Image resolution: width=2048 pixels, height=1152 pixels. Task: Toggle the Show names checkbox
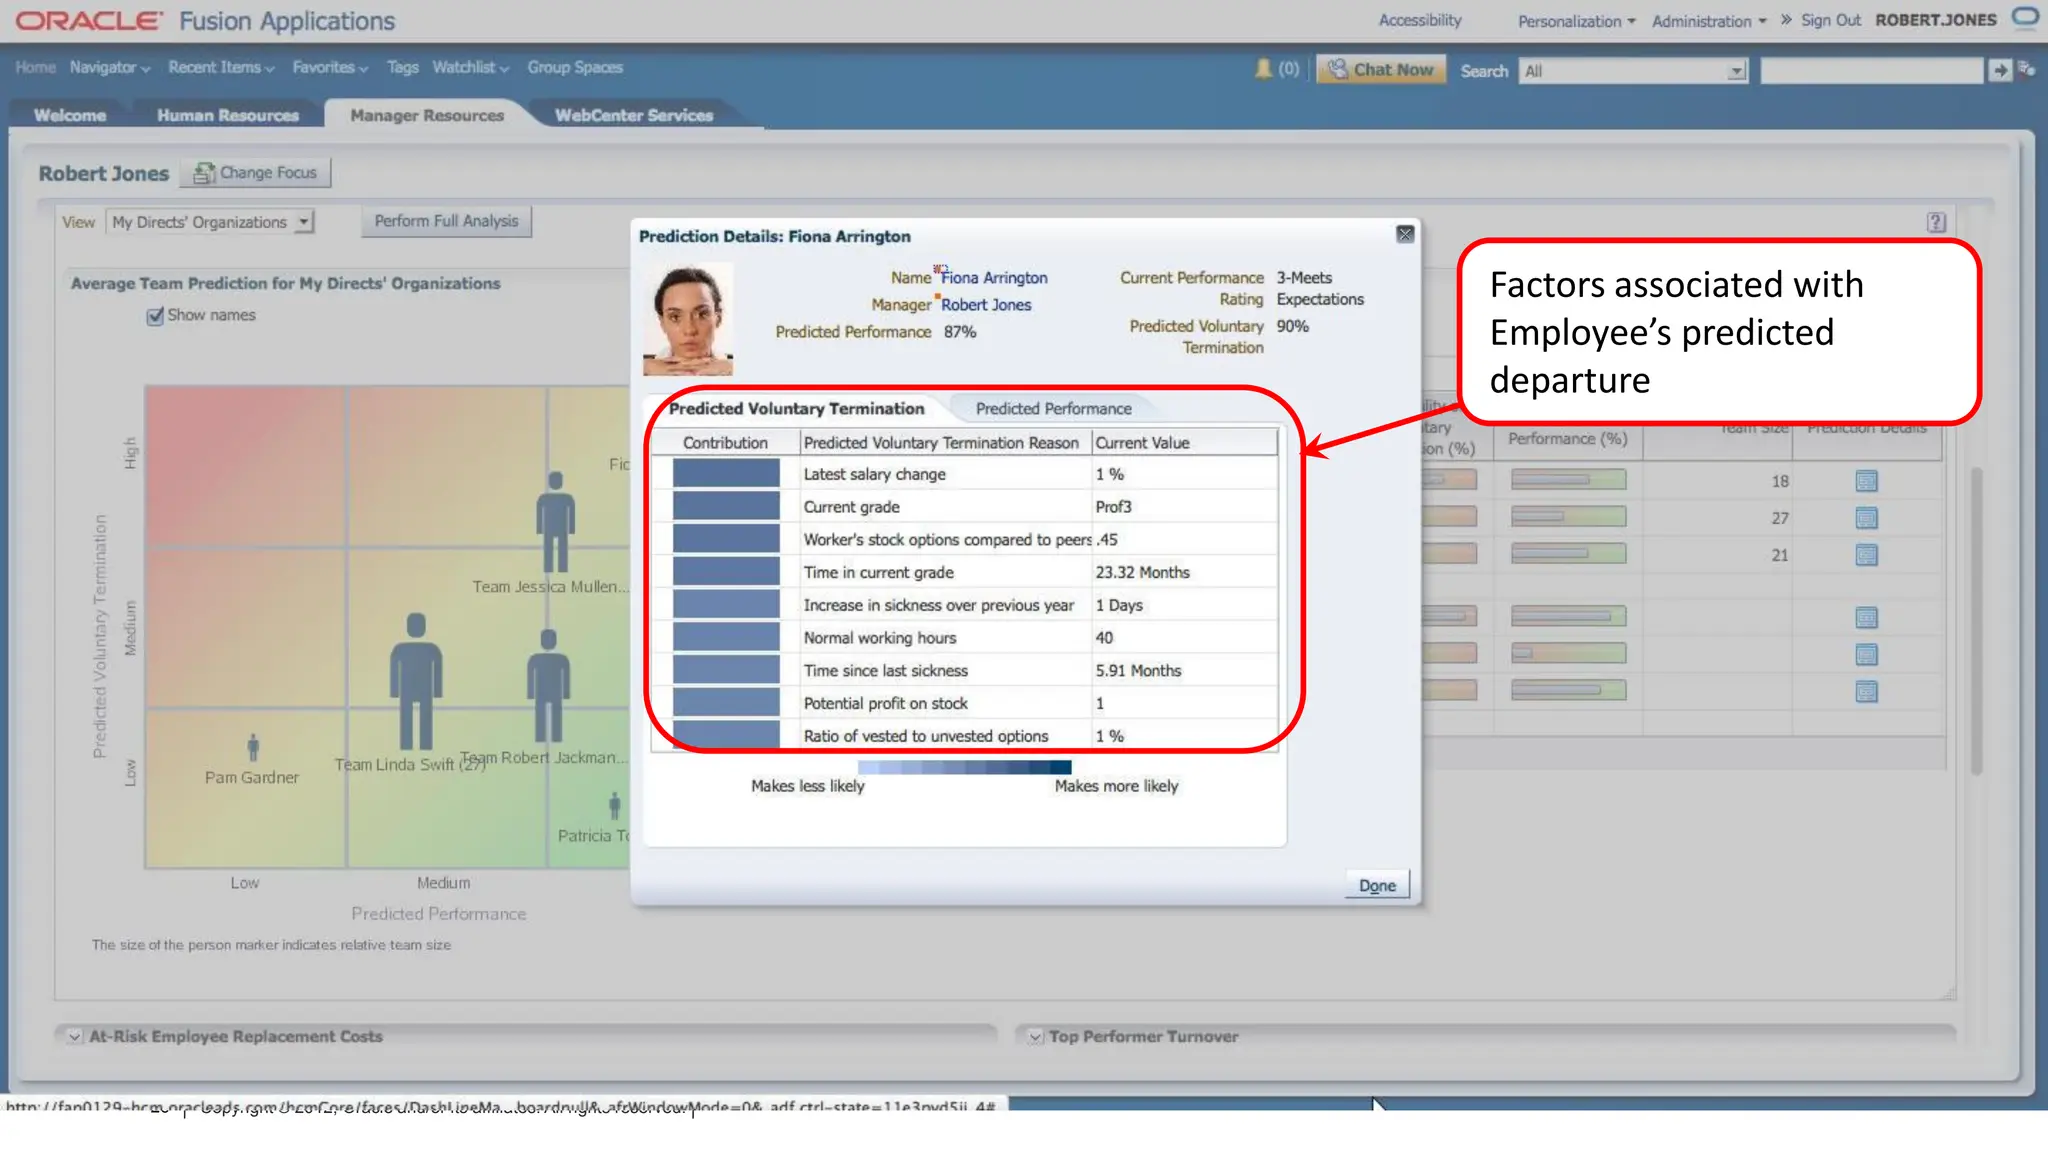pos(155,316)
